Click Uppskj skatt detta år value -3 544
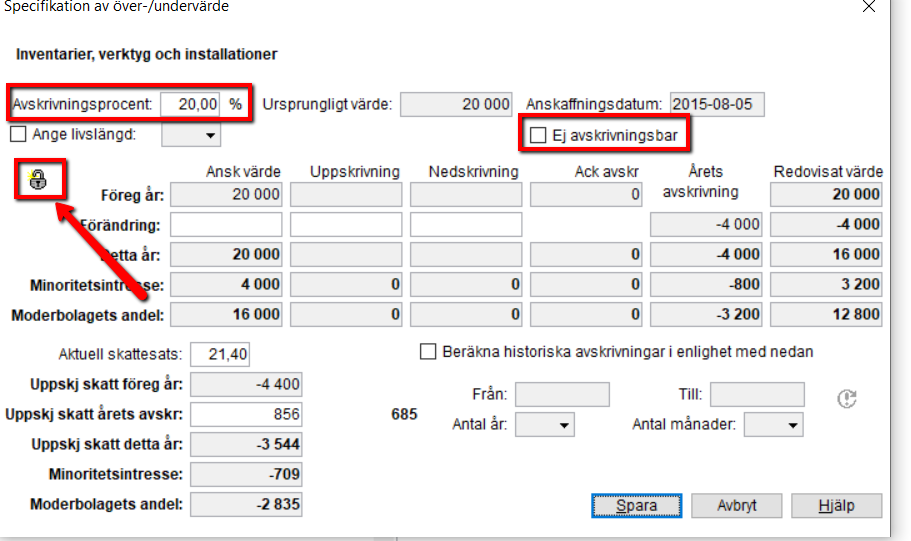Image resolution: width=911 pixels, height=541 pixels. click(246, 445)
